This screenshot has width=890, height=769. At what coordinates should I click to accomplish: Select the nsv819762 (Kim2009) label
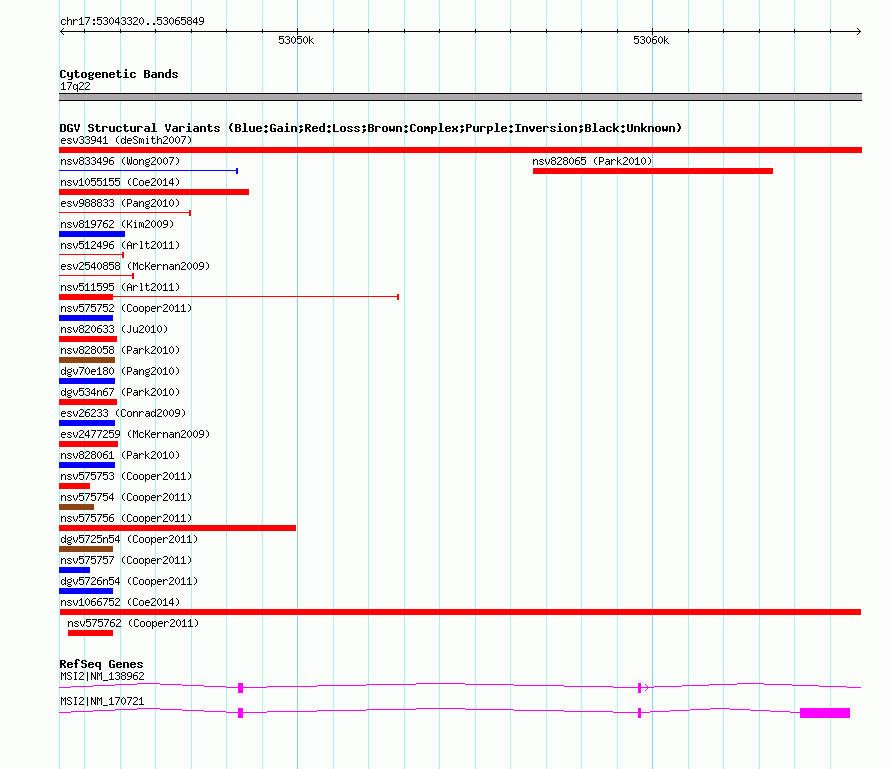[117, 224]
